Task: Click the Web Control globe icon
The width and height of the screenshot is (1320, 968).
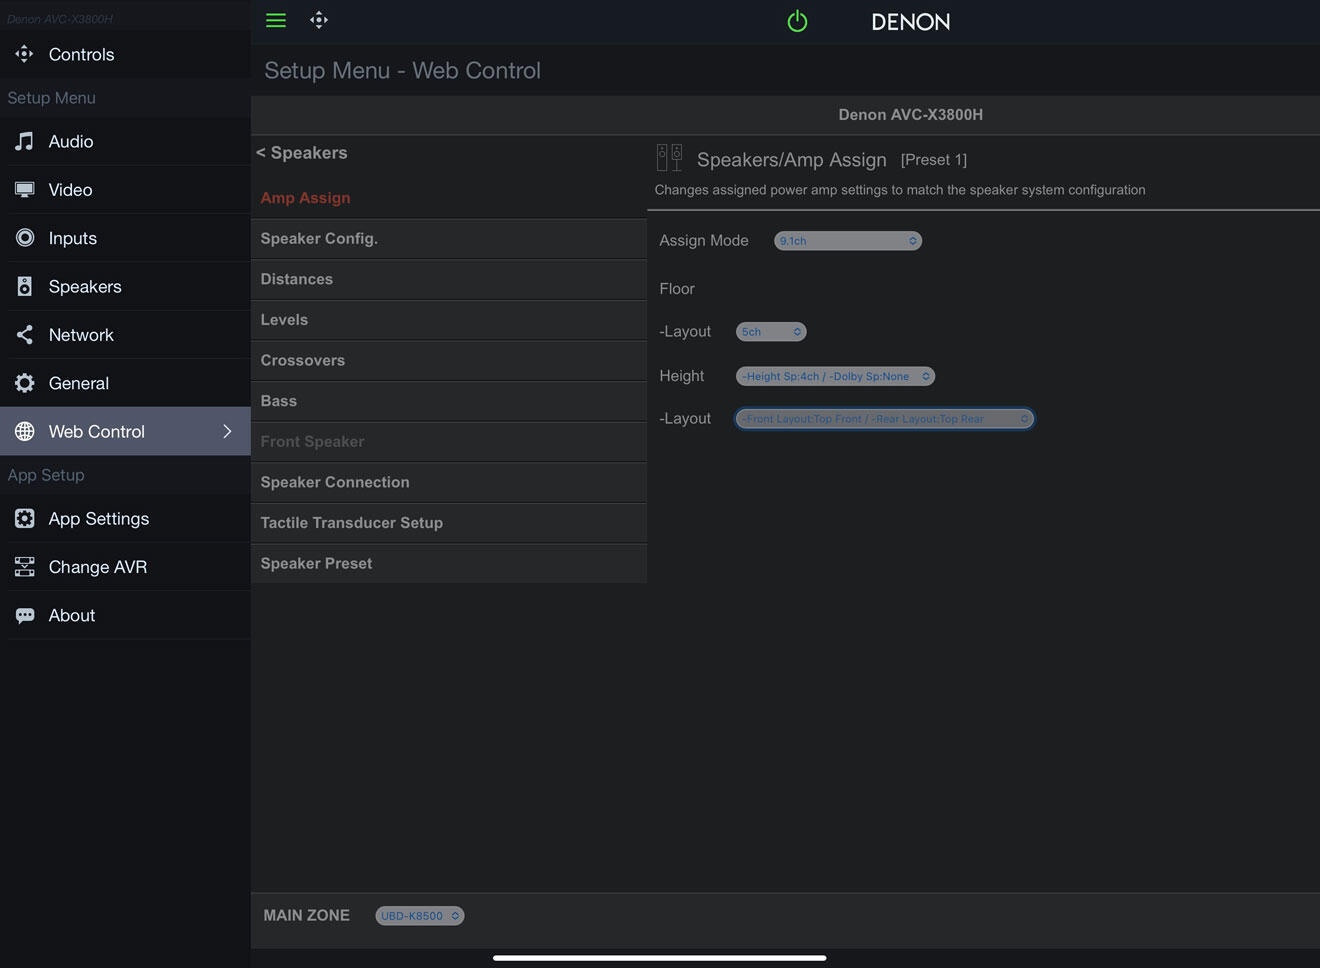Action: tap(24, 431)
